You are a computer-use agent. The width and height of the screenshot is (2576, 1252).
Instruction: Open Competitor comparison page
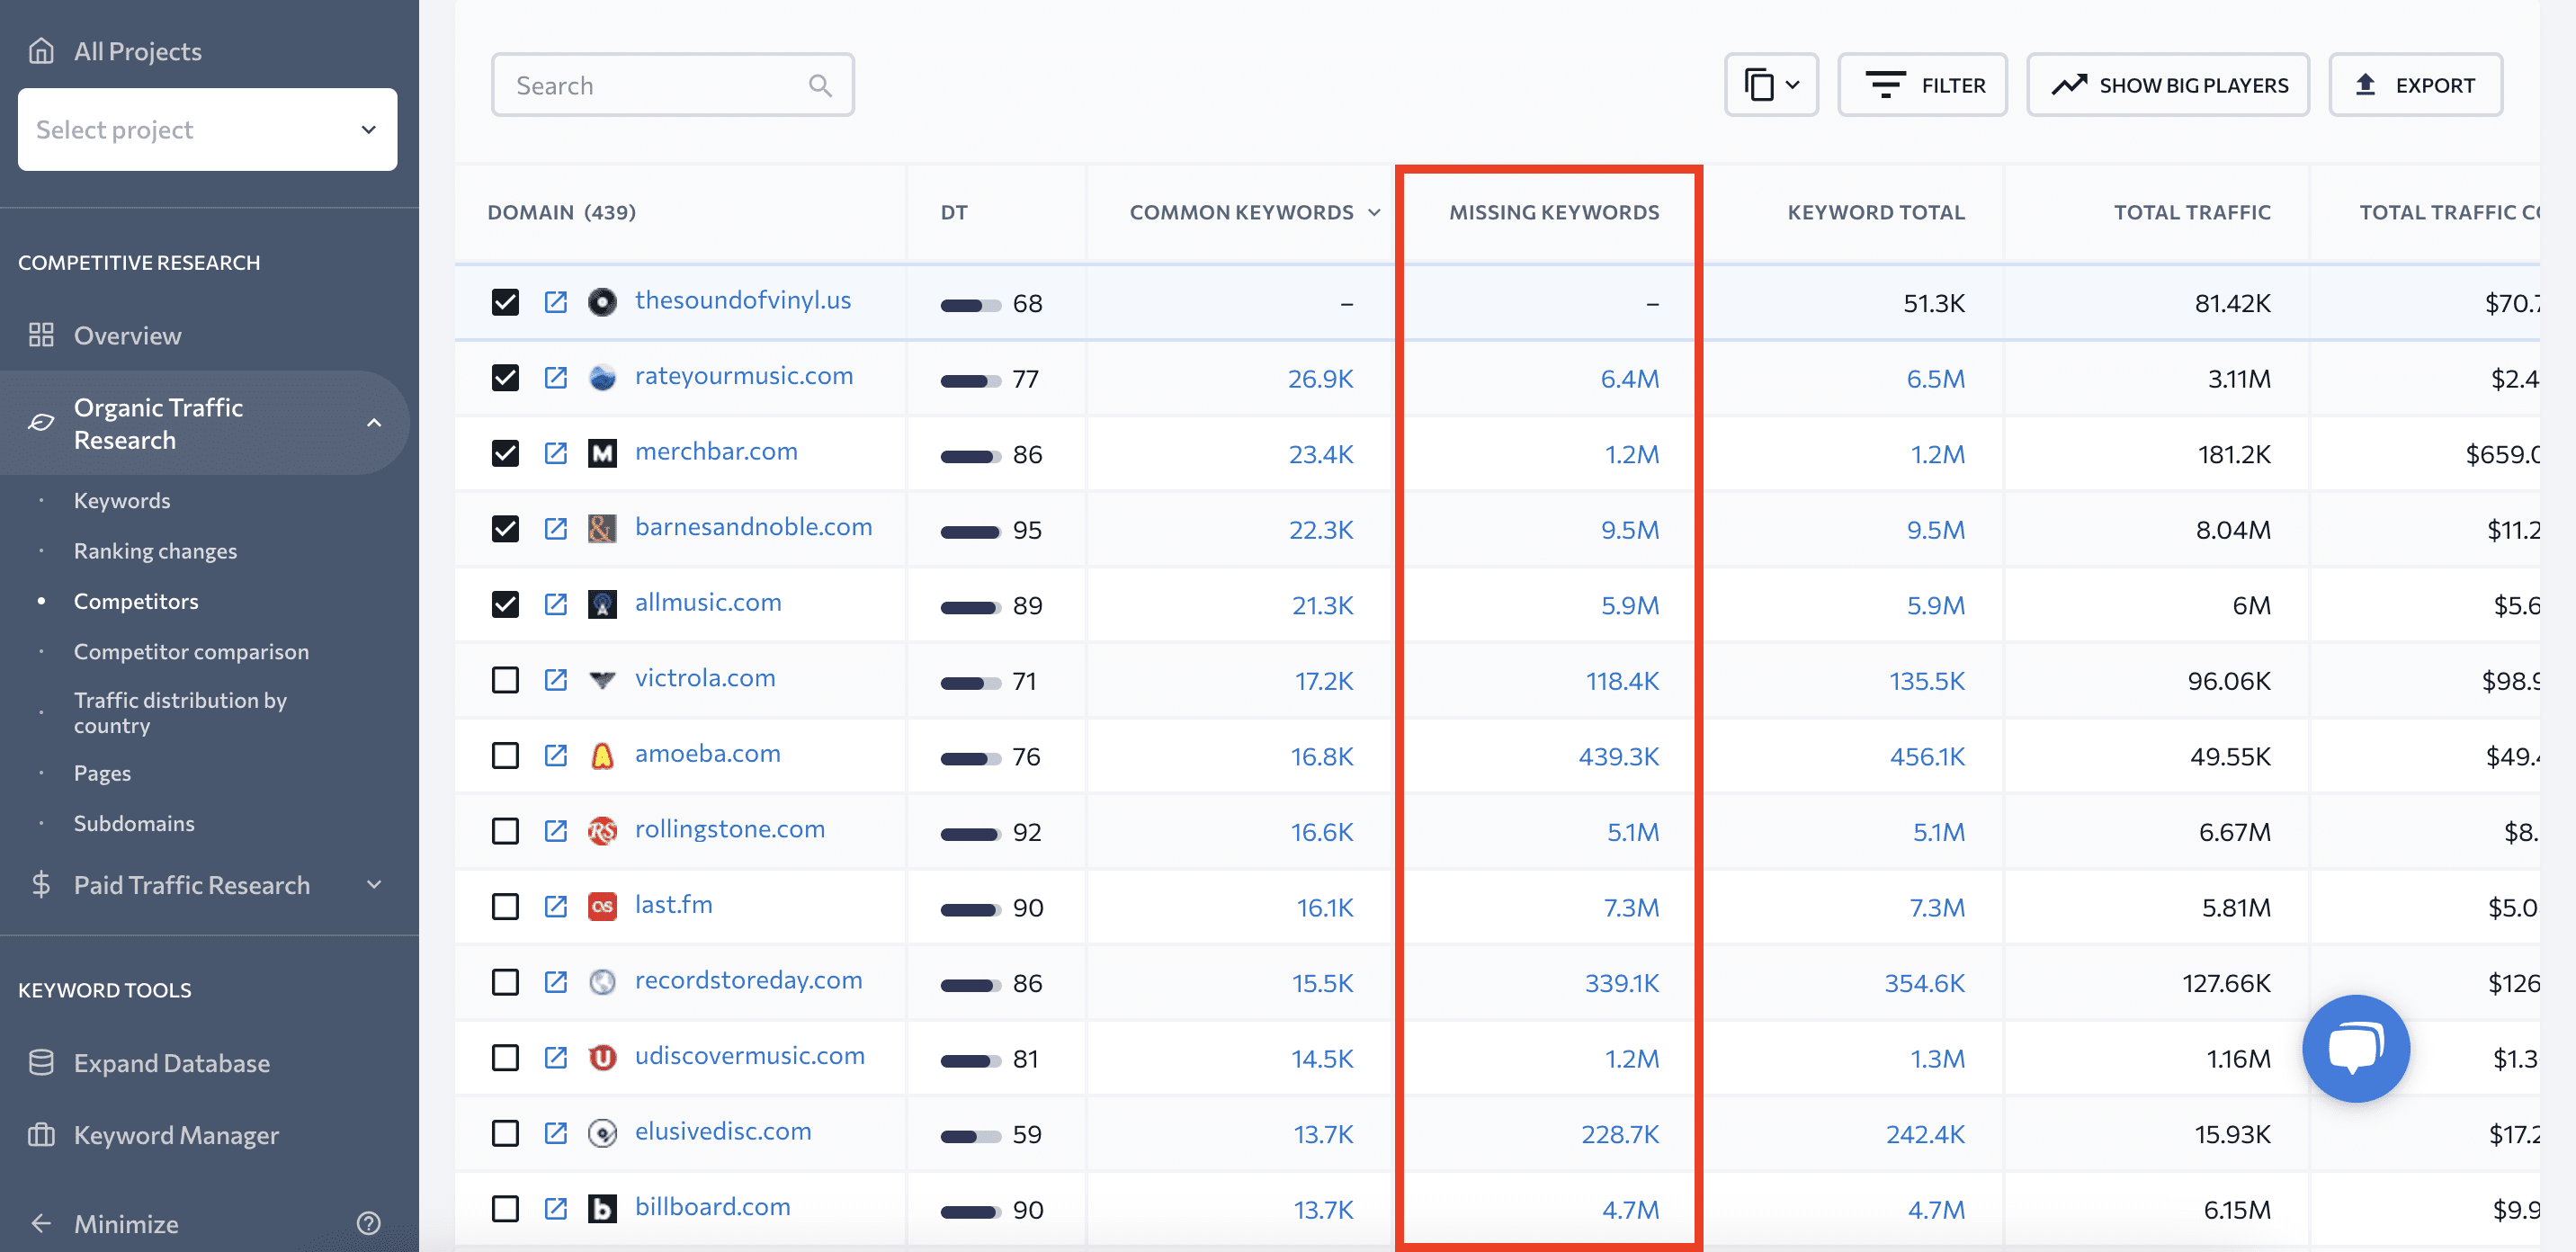point(191,651)
